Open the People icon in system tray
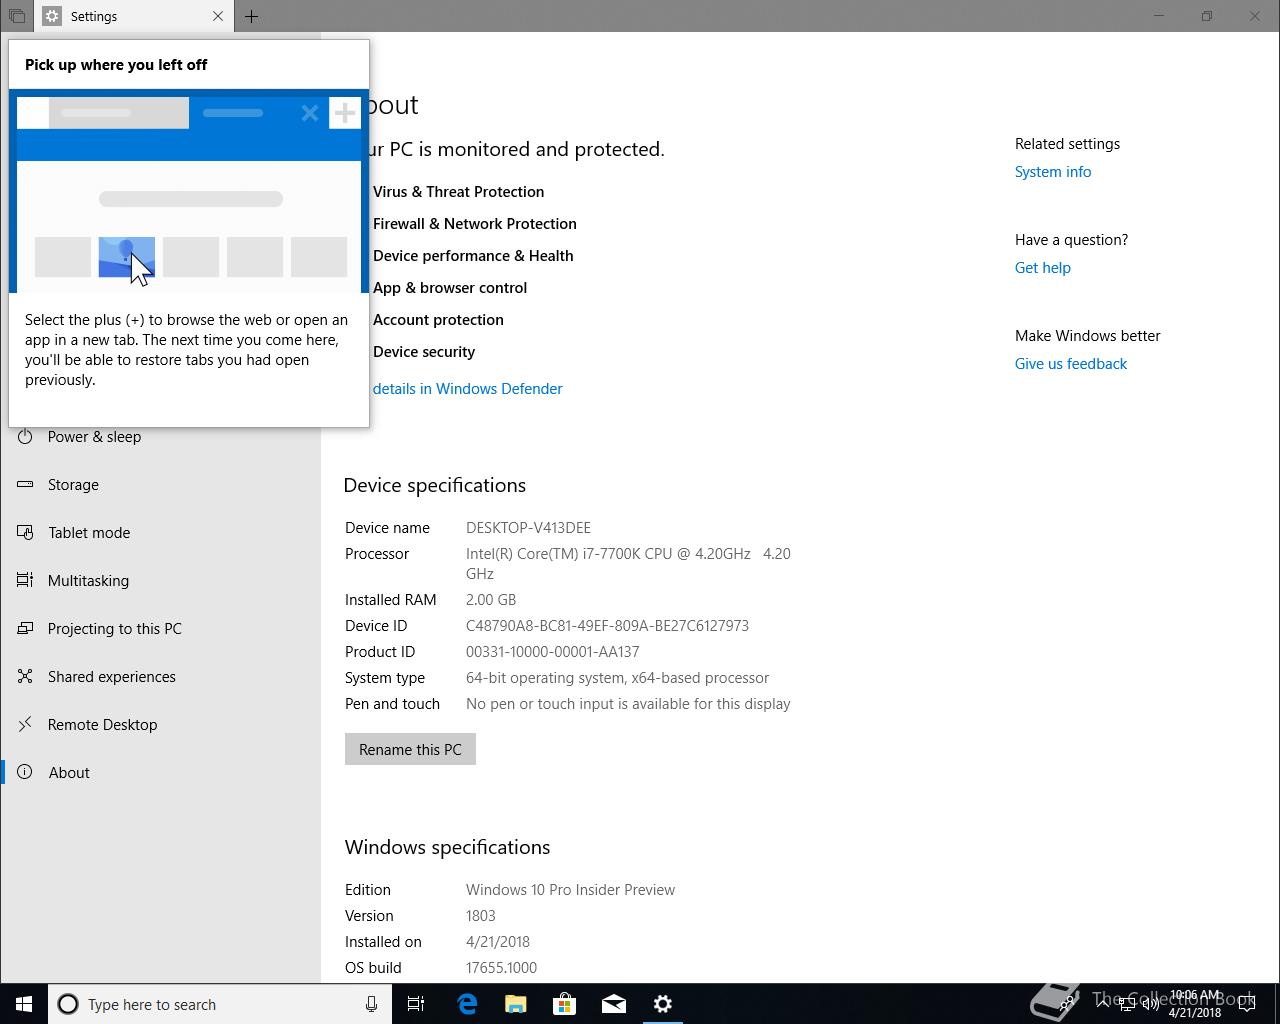Viewport: 1280px width, 1024px height. 1067,1004
